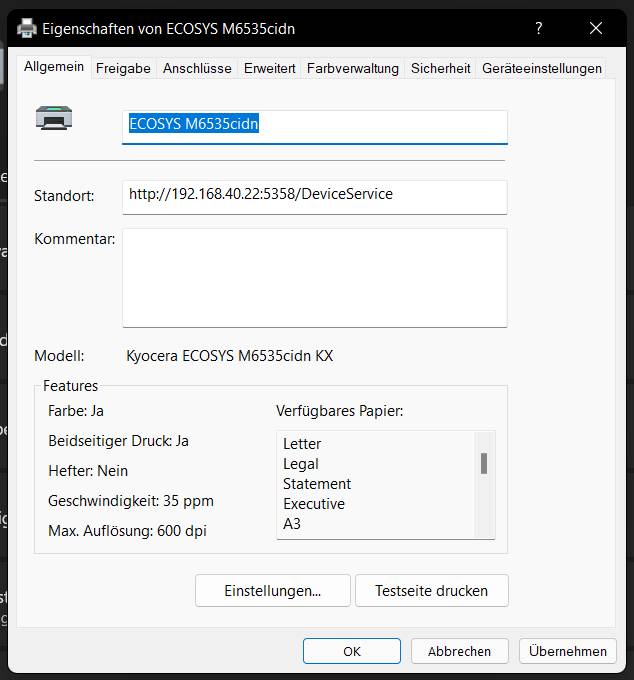
Task: Select the Sicherheit tab
Action: (441, 69)
